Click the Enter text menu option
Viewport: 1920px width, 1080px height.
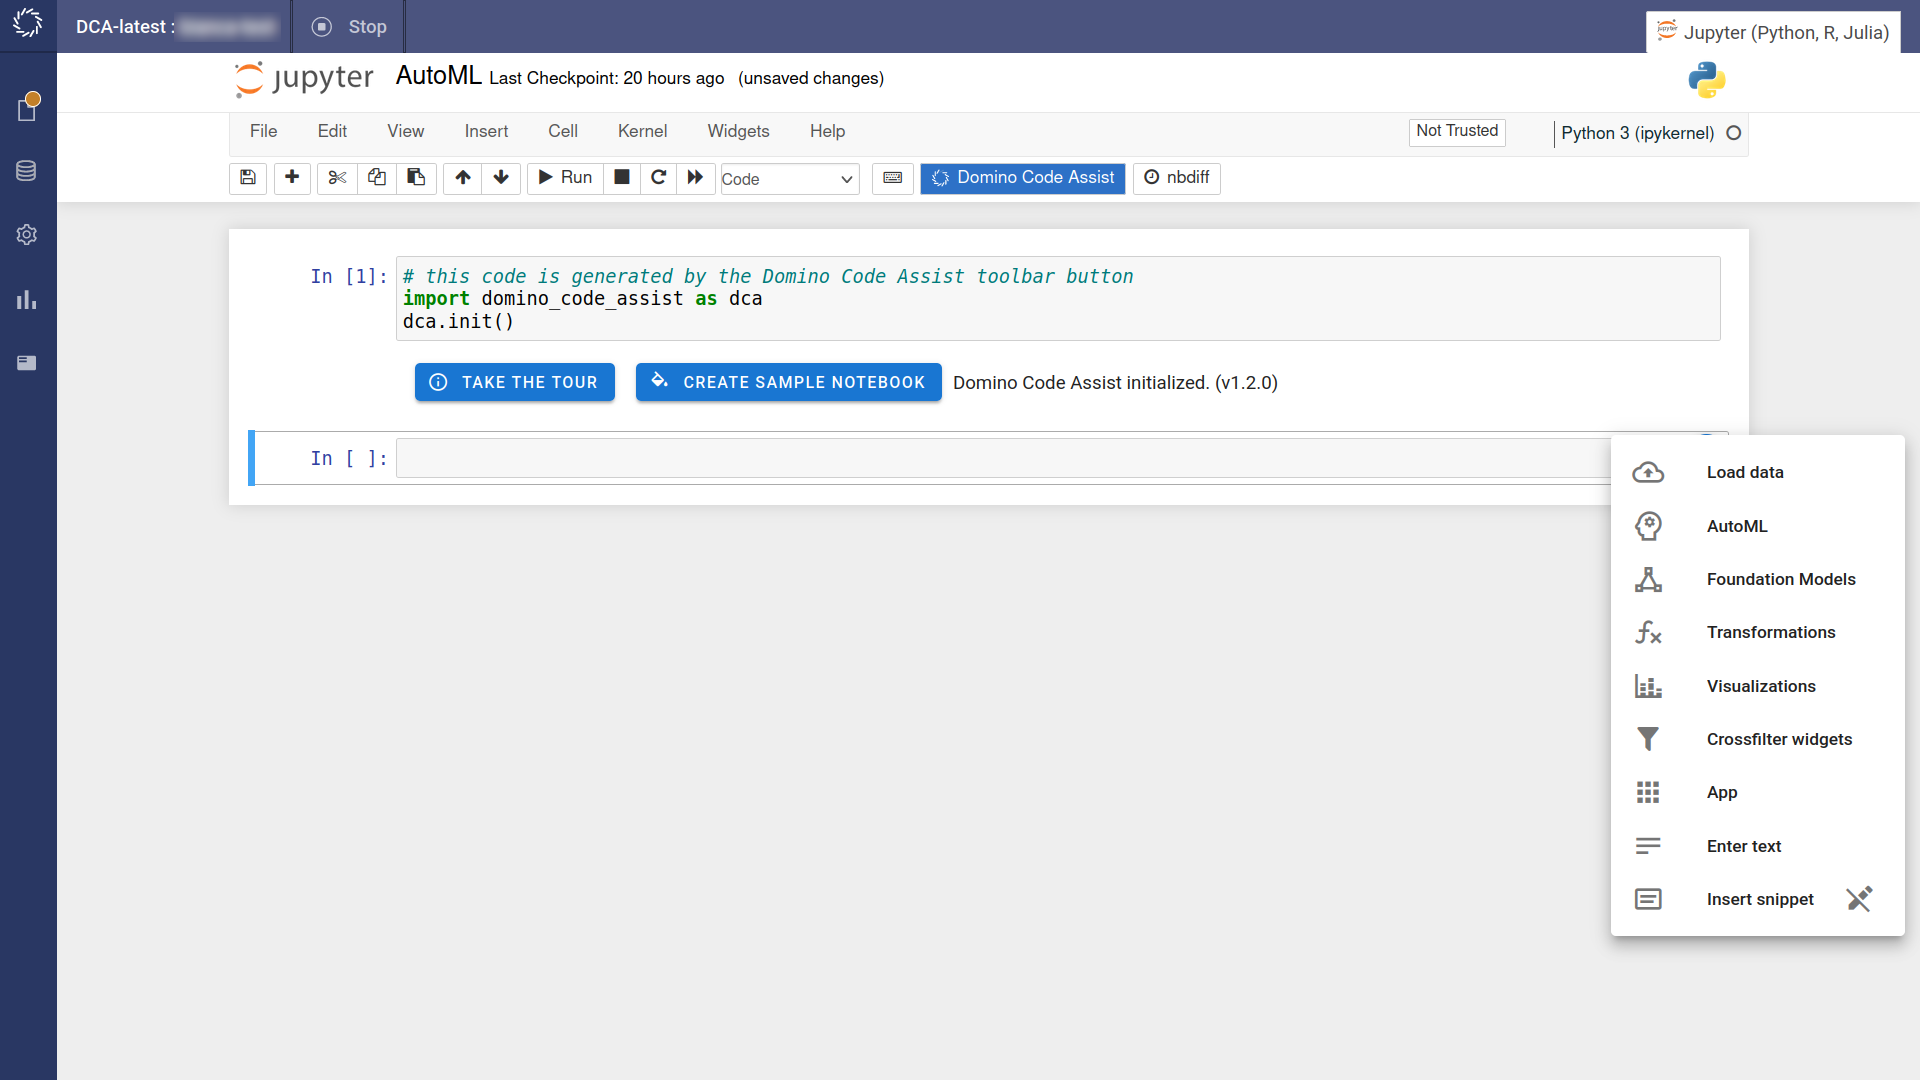[x=1743, y=845]
